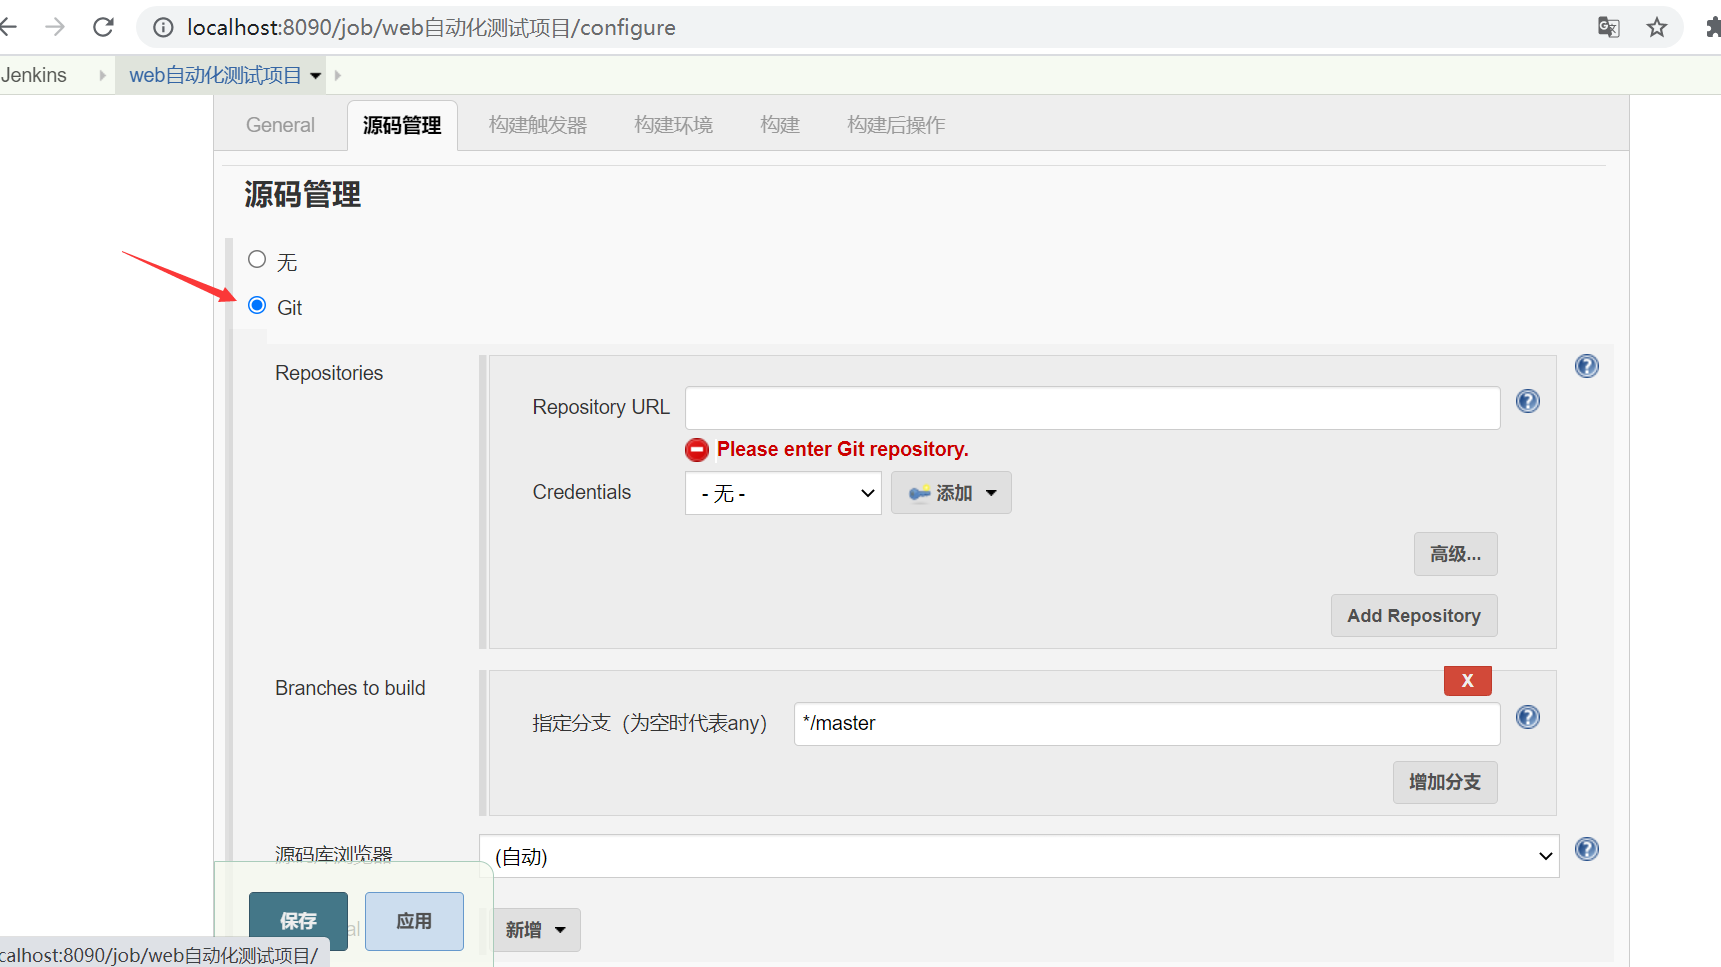The width and height of the screenshot is (1721, 967).
Task: Expand the breadcrumb arrow after Jenkins
Action: pyautogui.click(x=102, y=75)
